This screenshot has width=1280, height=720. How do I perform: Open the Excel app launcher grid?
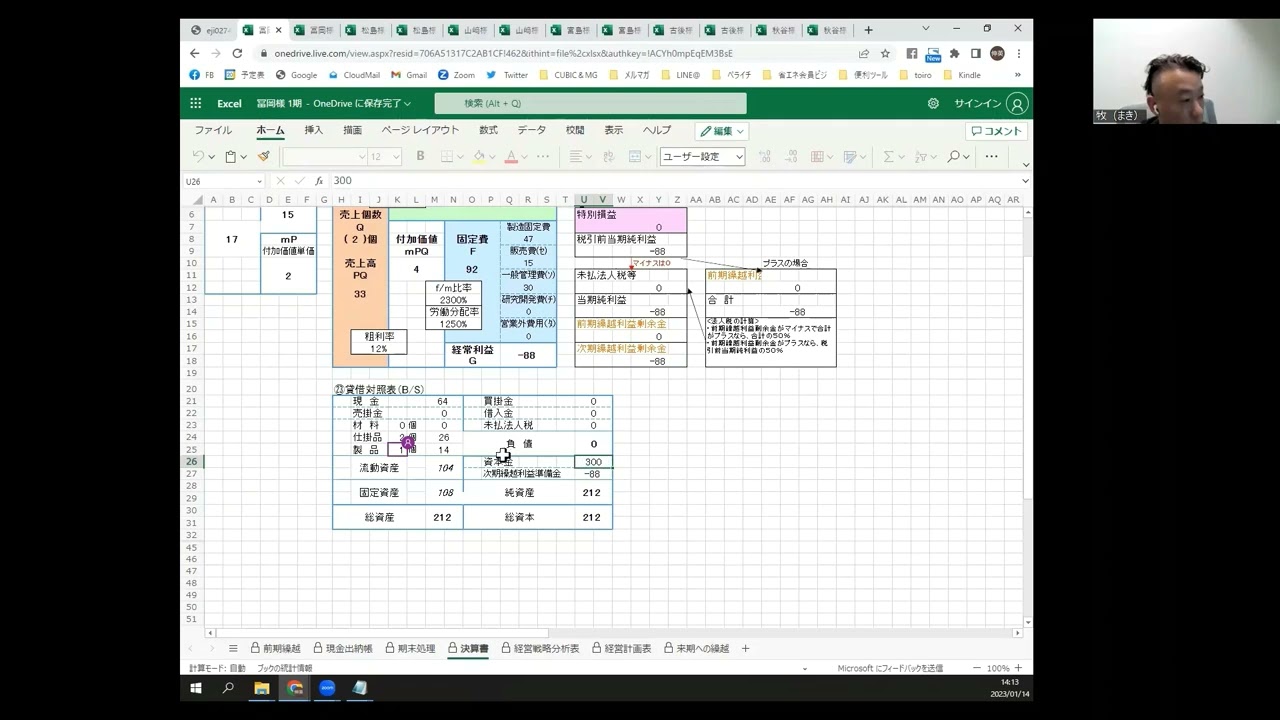tap(195, 103)
